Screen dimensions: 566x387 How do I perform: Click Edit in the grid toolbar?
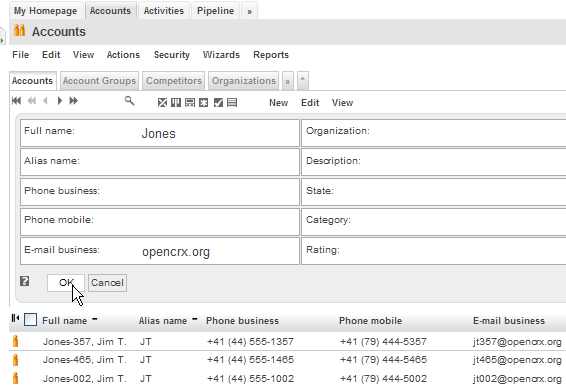click(310, 103)
